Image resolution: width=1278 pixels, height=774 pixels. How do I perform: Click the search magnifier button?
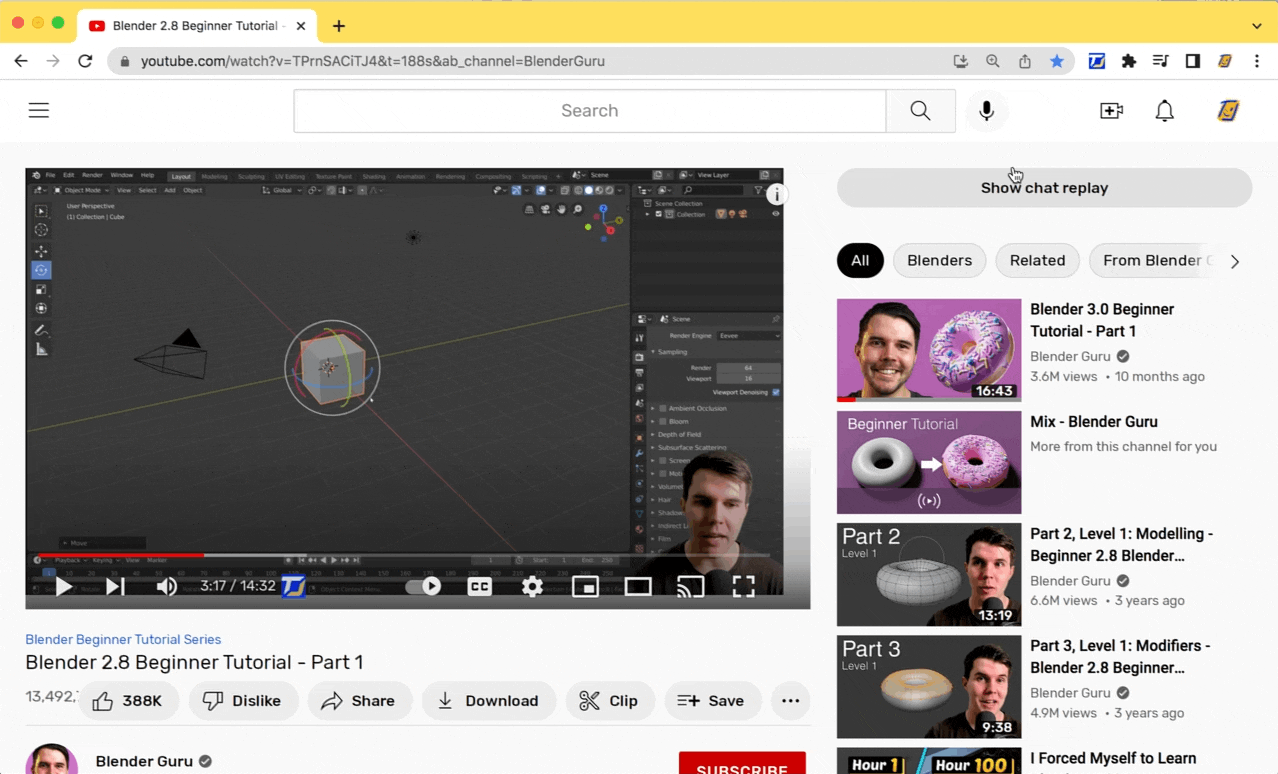pyautogui.click(x=920, y=110)
